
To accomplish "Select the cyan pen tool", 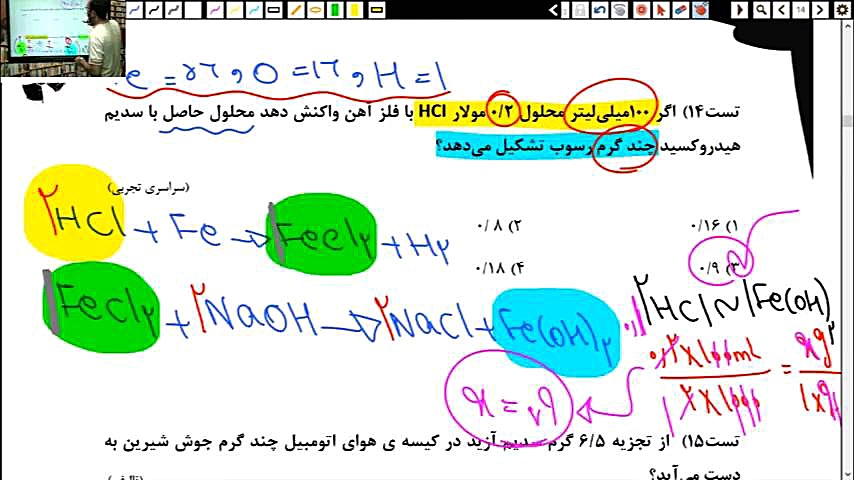I will click(x=254, y=10).
